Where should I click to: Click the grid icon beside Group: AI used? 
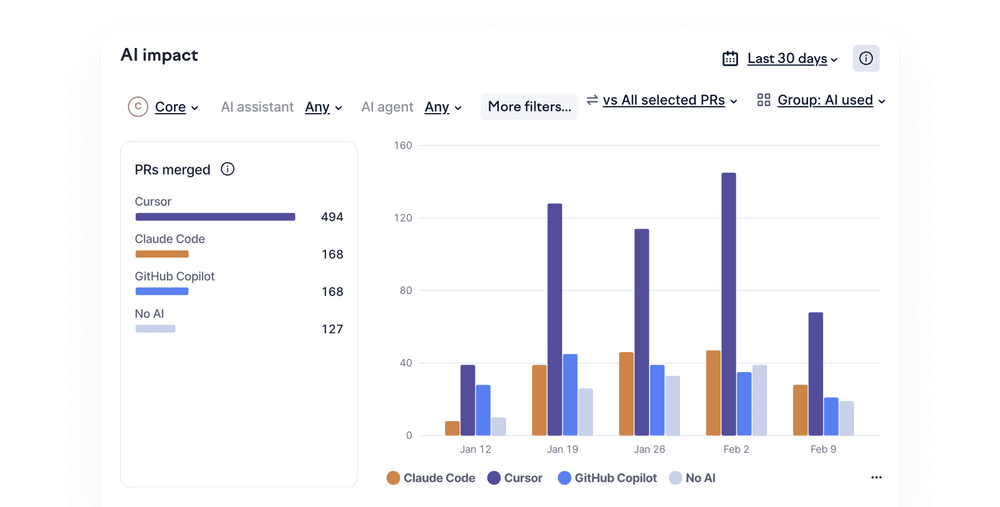[x=764, y=100]
